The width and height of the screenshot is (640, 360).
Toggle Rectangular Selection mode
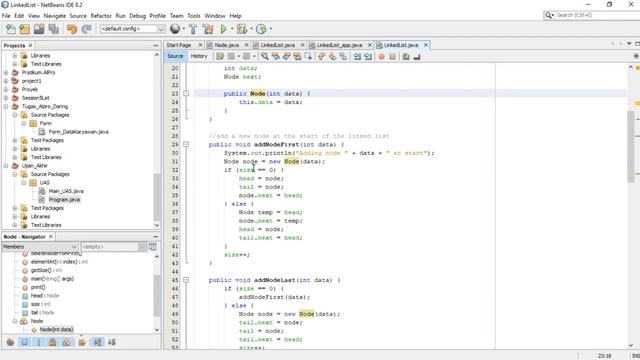pyautogui.click(x=308, y=57)
